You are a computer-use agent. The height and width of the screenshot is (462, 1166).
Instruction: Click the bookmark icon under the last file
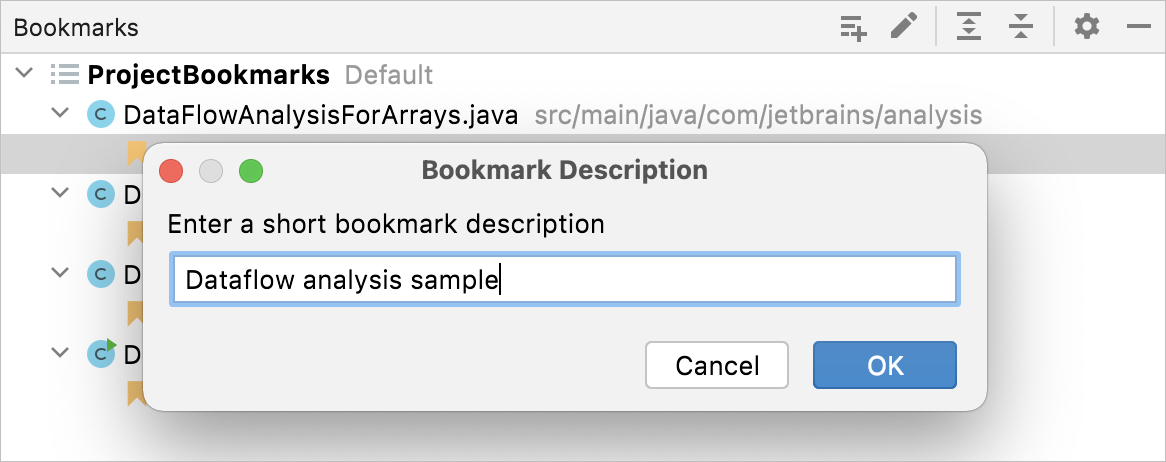click(135, 393)
